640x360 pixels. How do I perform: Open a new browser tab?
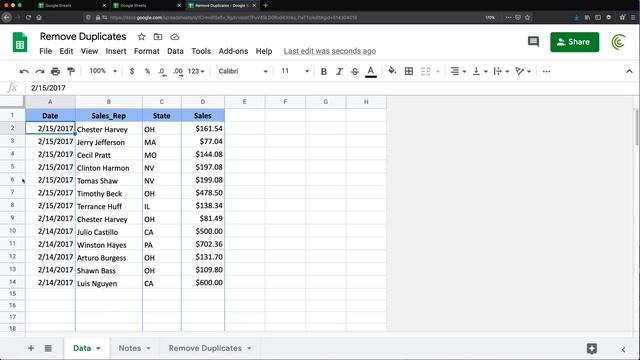266,5
